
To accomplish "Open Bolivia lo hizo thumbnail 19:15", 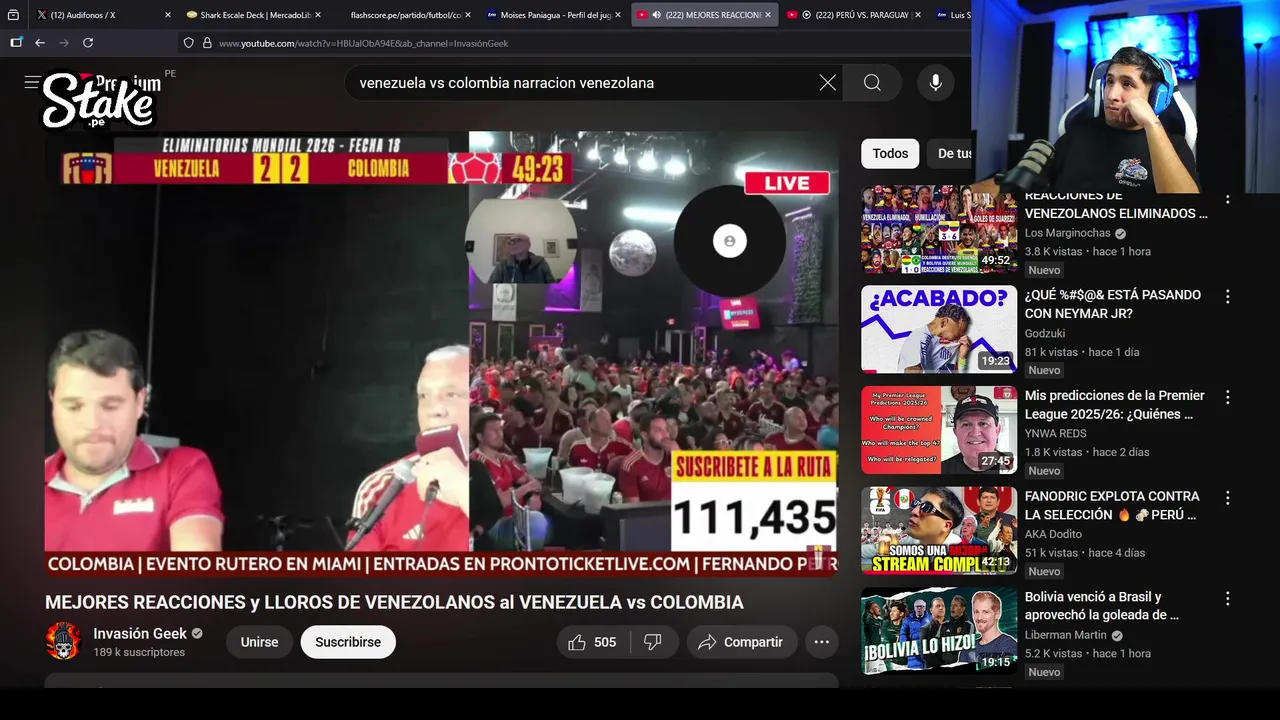I will [x=939, y=631].
